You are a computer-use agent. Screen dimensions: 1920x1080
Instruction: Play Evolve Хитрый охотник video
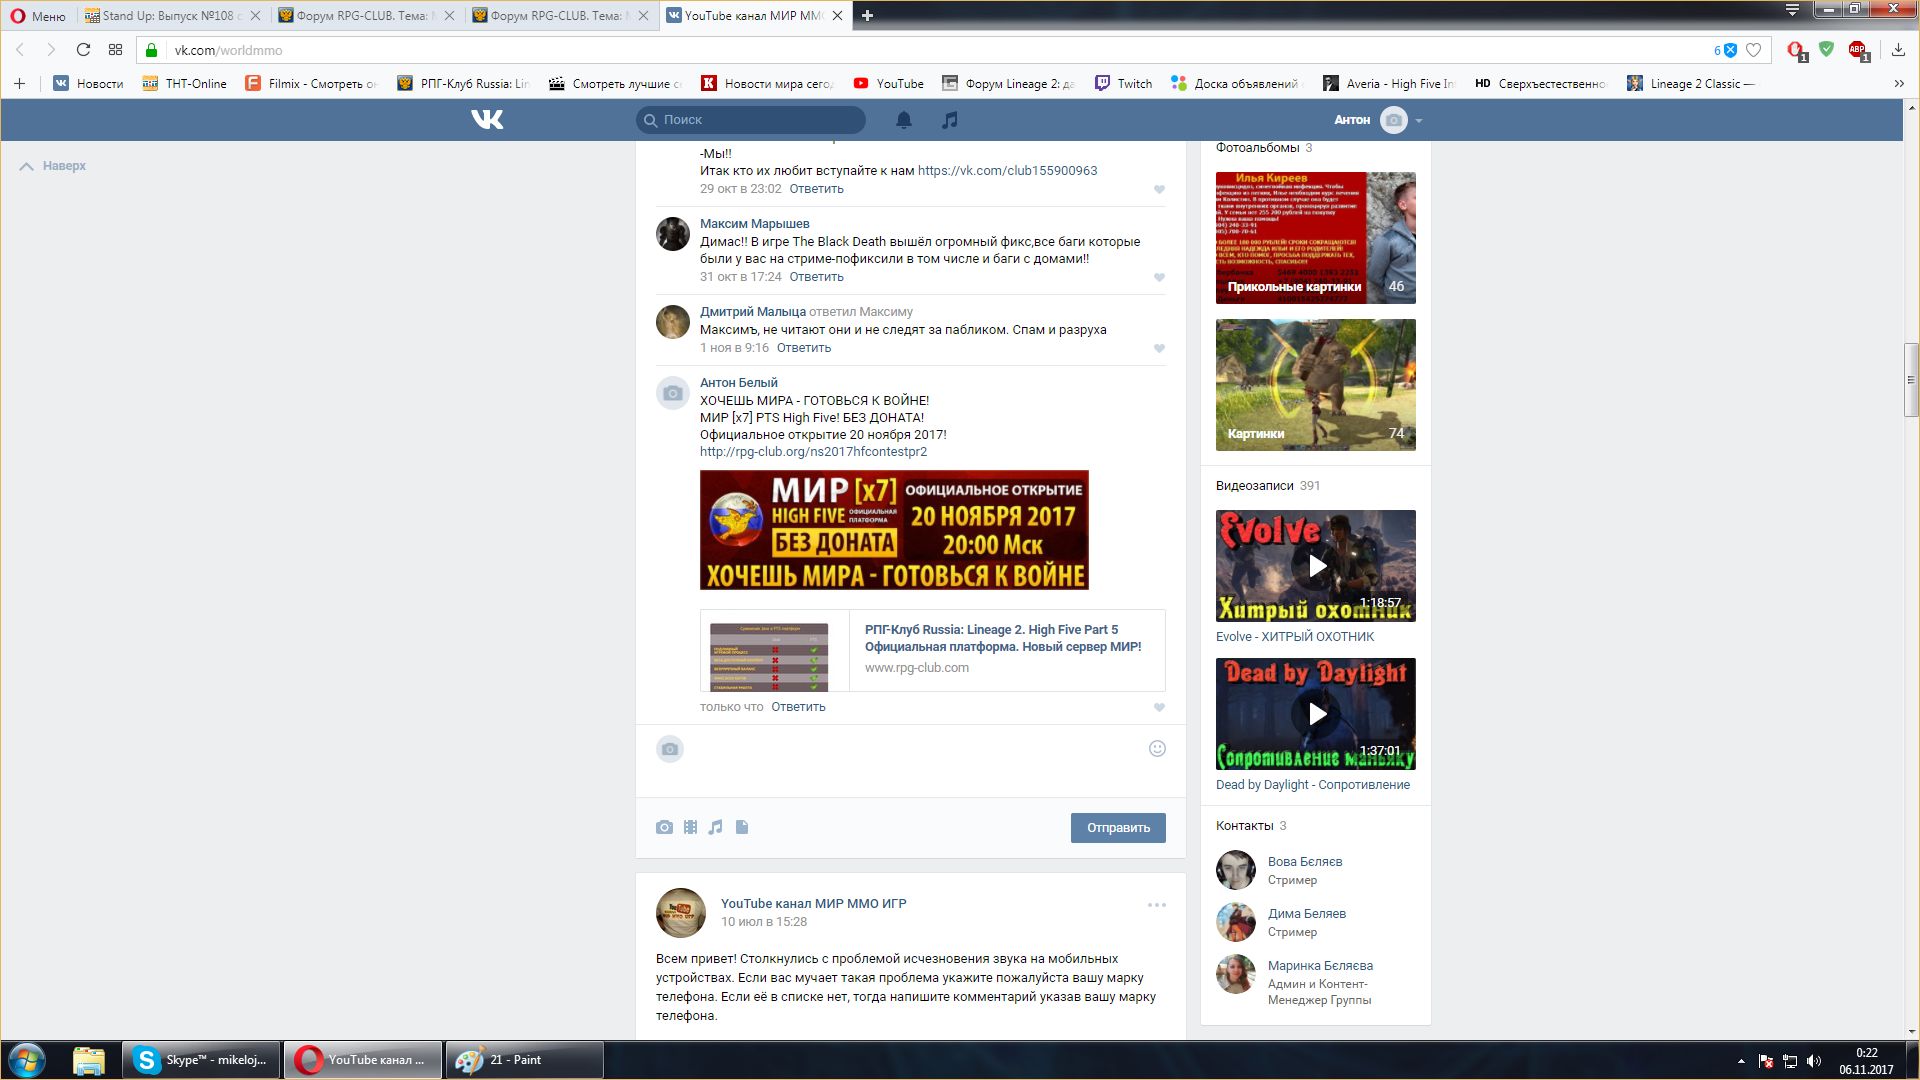pyautogui.click(x=1316, y=566)
